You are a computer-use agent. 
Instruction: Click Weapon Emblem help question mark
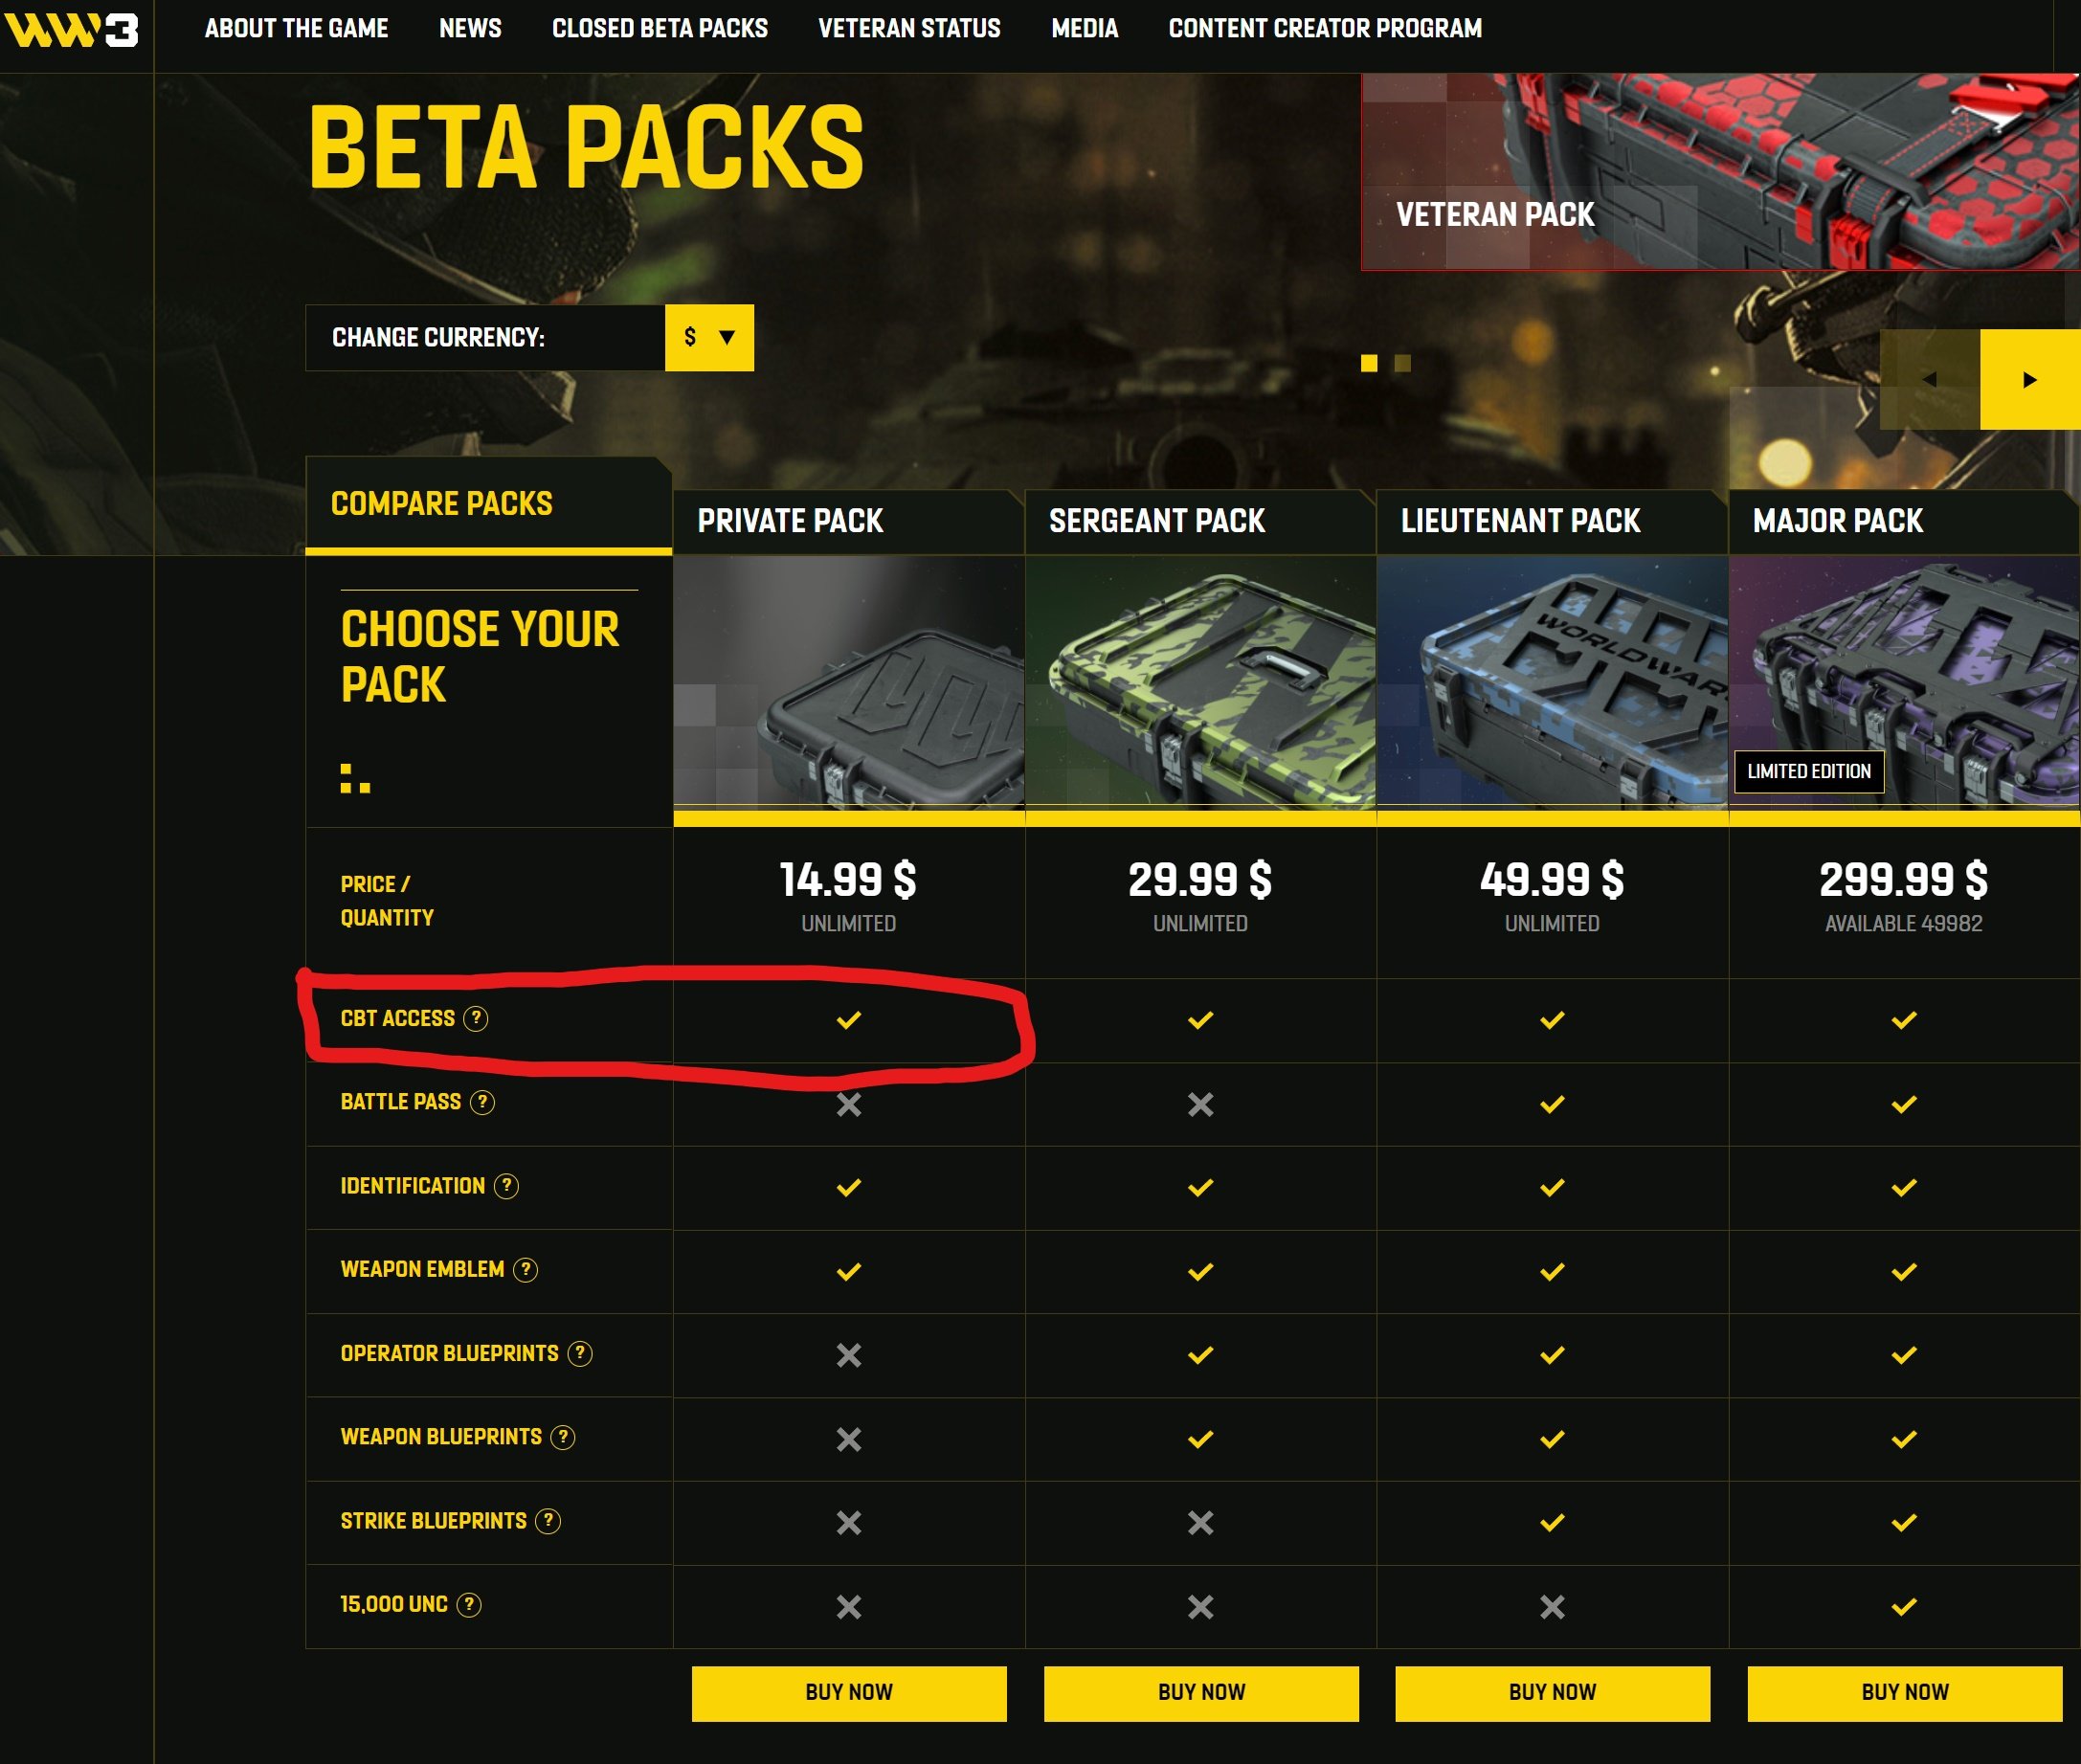click(526, 1270)
